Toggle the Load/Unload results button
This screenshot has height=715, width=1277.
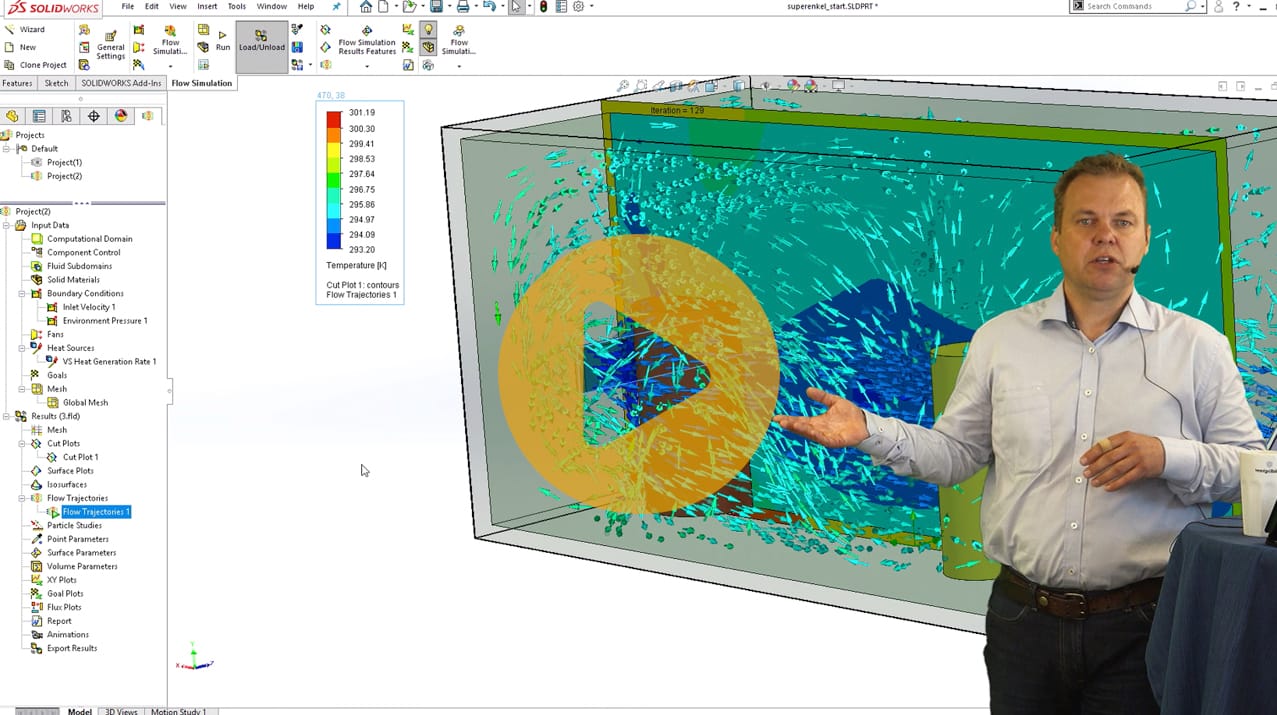(261, 40)
